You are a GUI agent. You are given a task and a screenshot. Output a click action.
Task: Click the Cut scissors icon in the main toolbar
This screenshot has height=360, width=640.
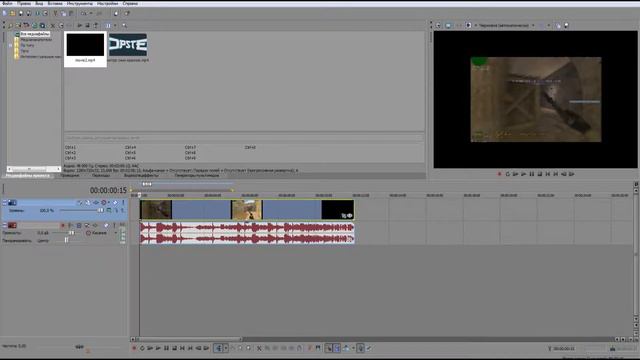[55, 13]
